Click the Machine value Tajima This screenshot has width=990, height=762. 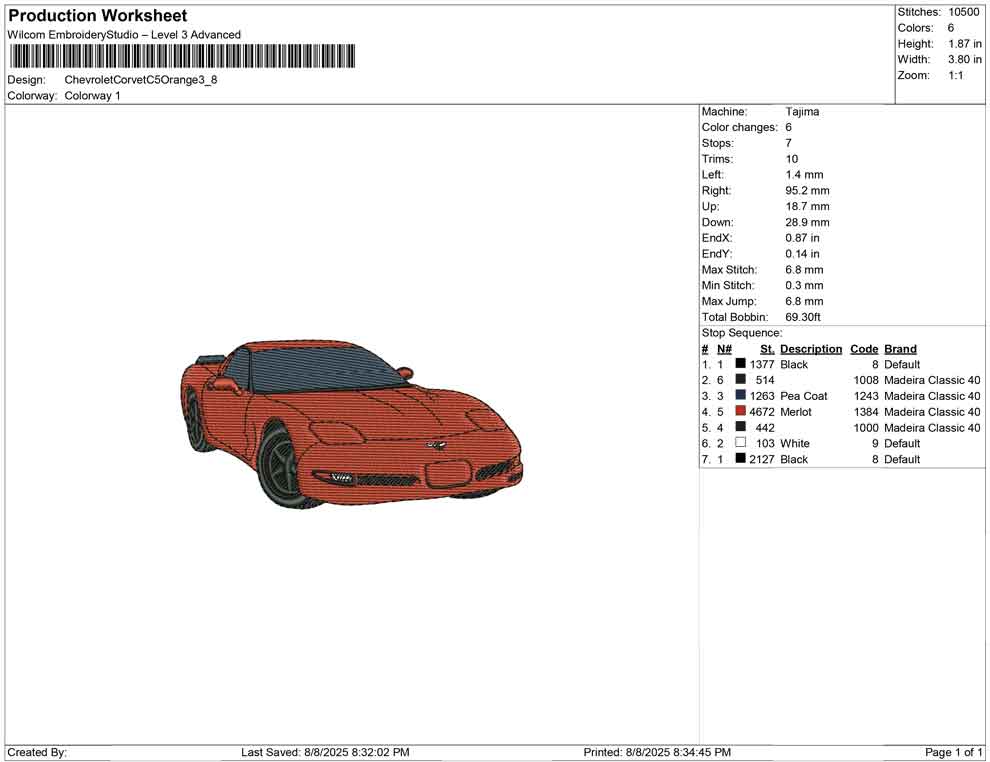tap(802, 112)
